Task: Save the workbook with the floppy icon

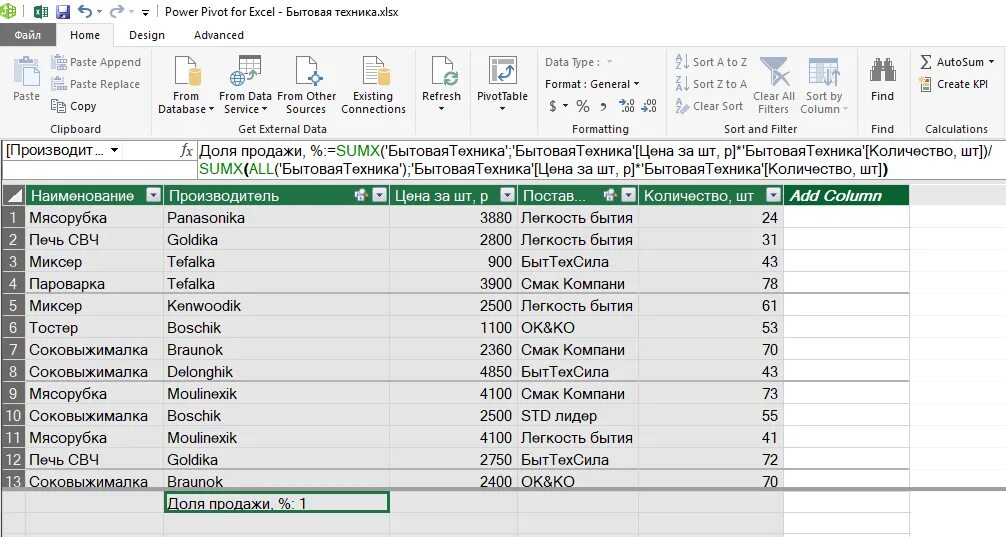Action: coord(63,12)
